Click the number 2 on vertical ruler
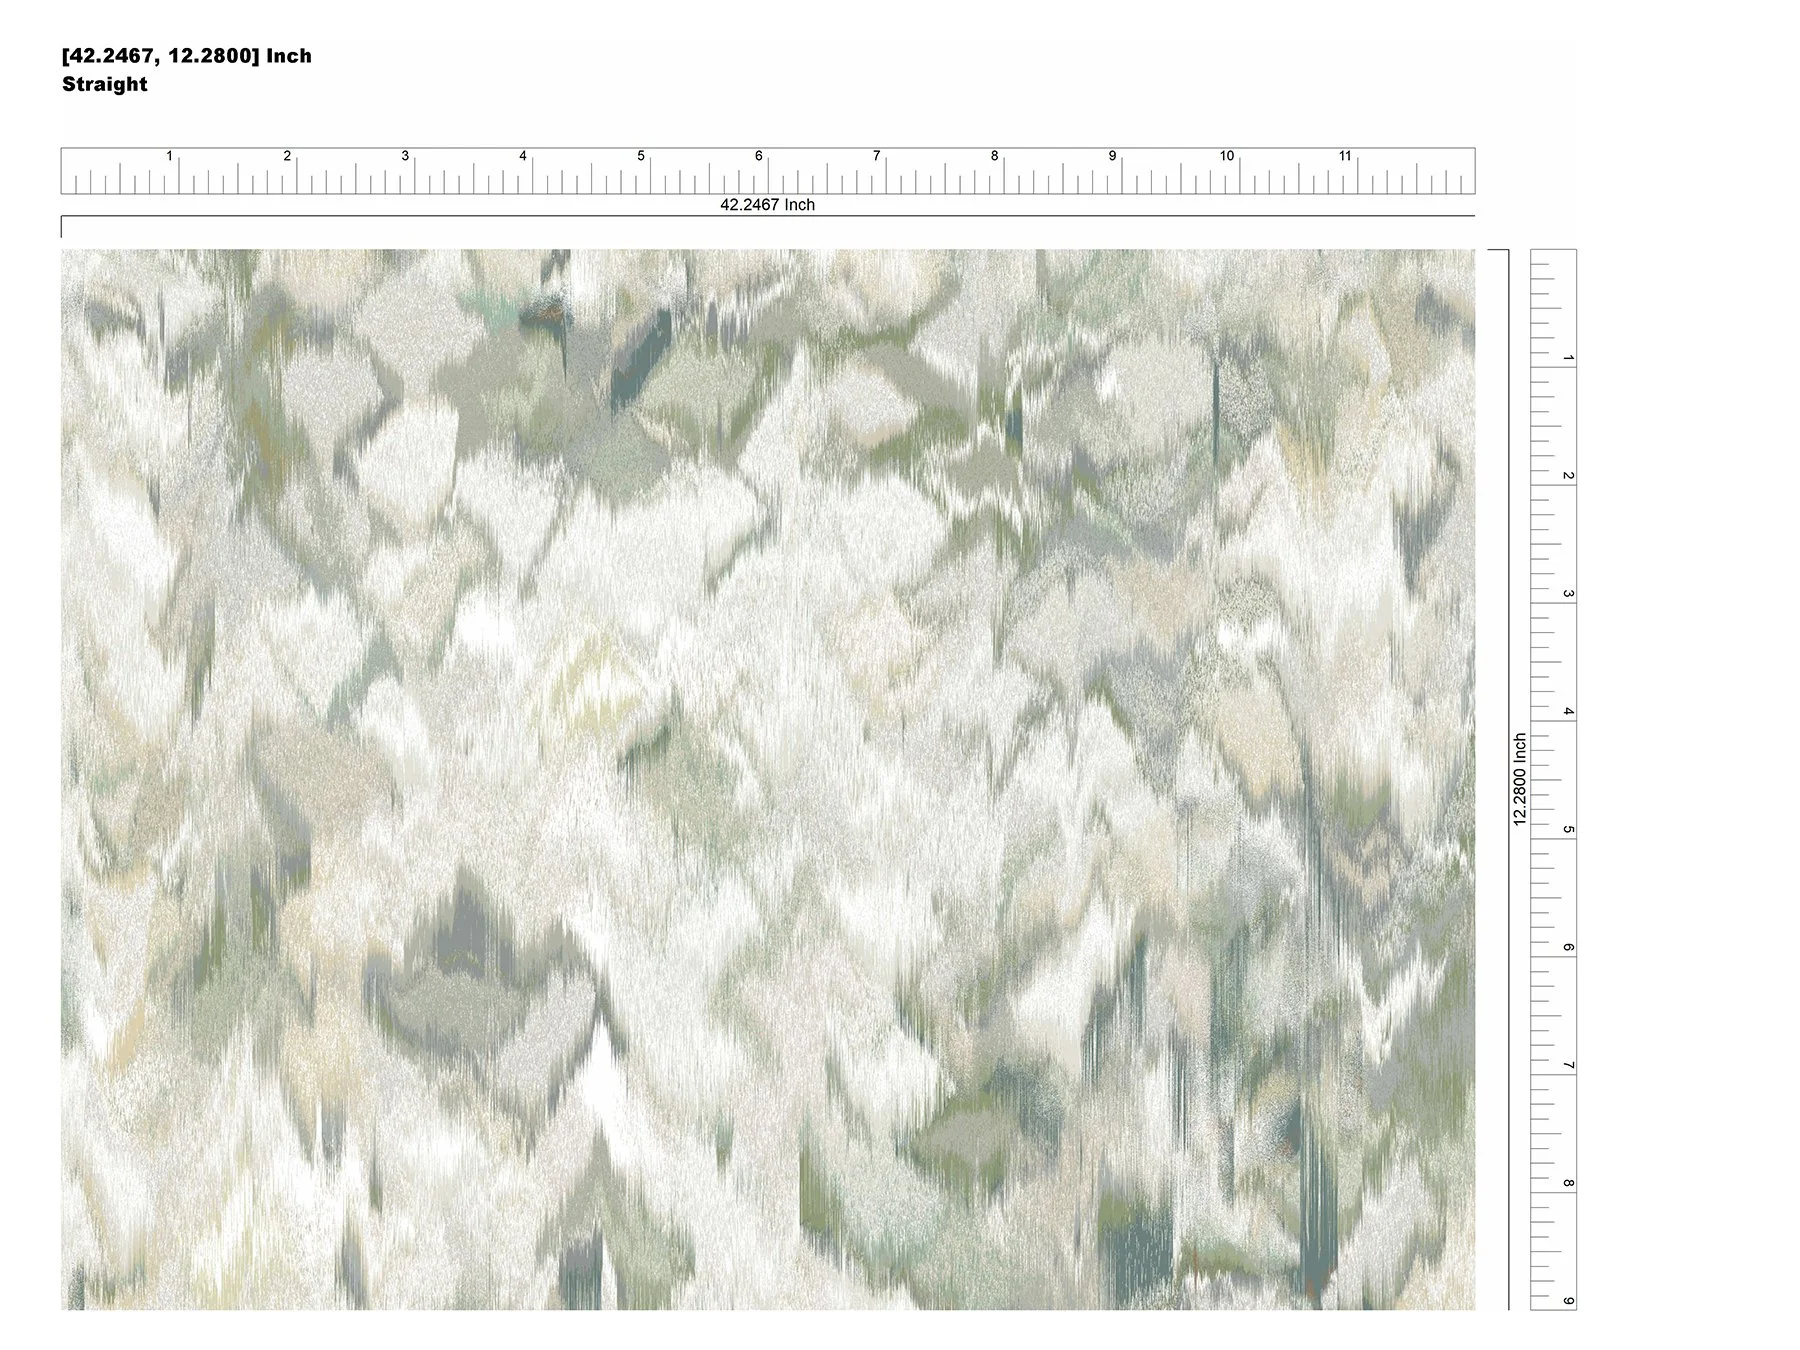Image resolution: width=1800 pixels, height=1350 pixels. (x=1568, y=476)
